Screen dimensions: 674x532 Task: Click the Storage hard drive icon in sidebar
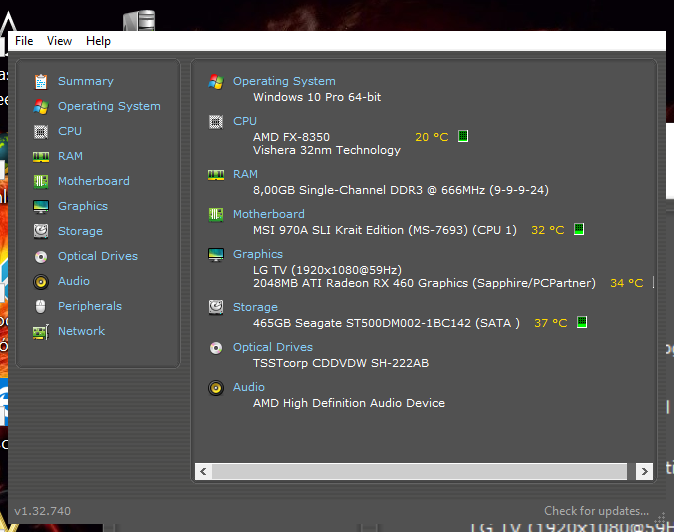coord(41,231)
